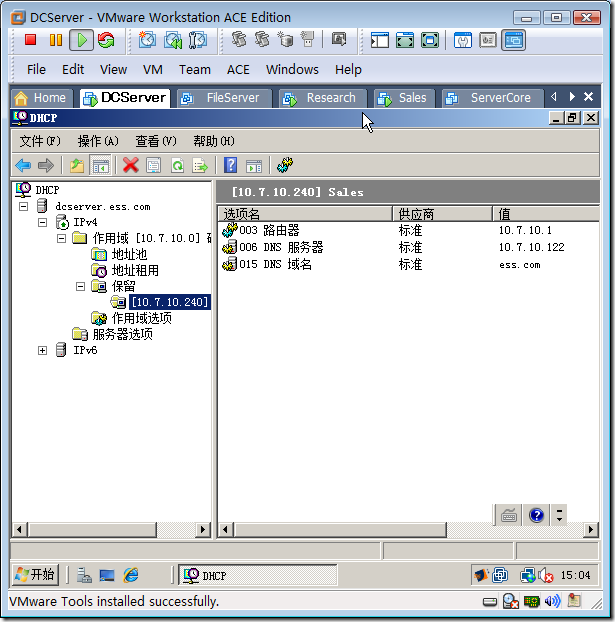This screenshot has height=622, width=615.
Task: Enable quick switch mode icon
Action: [430, 40]
